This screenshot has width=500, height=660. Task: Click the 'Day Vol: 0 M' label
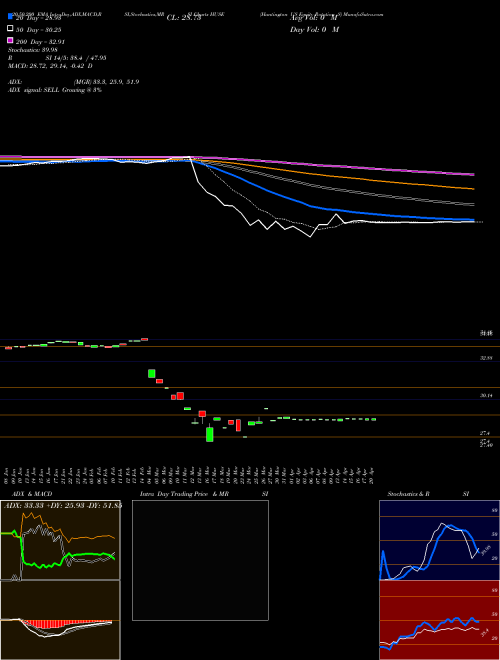tap(314, 29)
